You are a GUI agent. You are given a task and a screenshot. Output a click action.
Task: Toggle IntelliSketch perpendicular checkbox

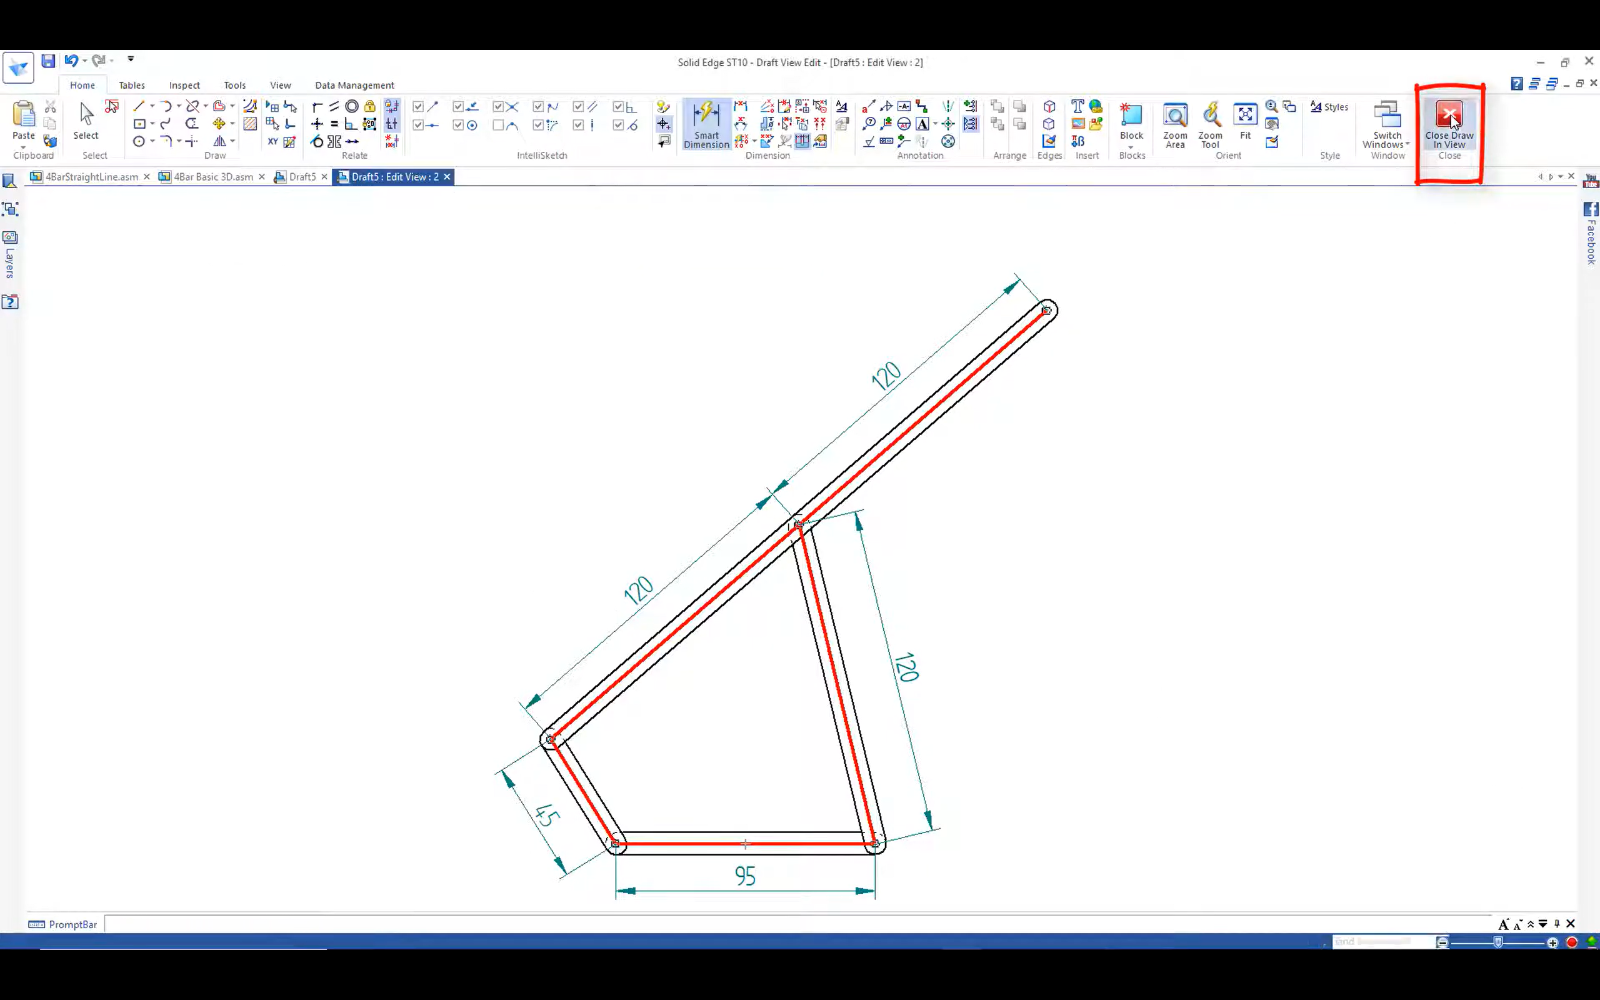pos(617,106)
